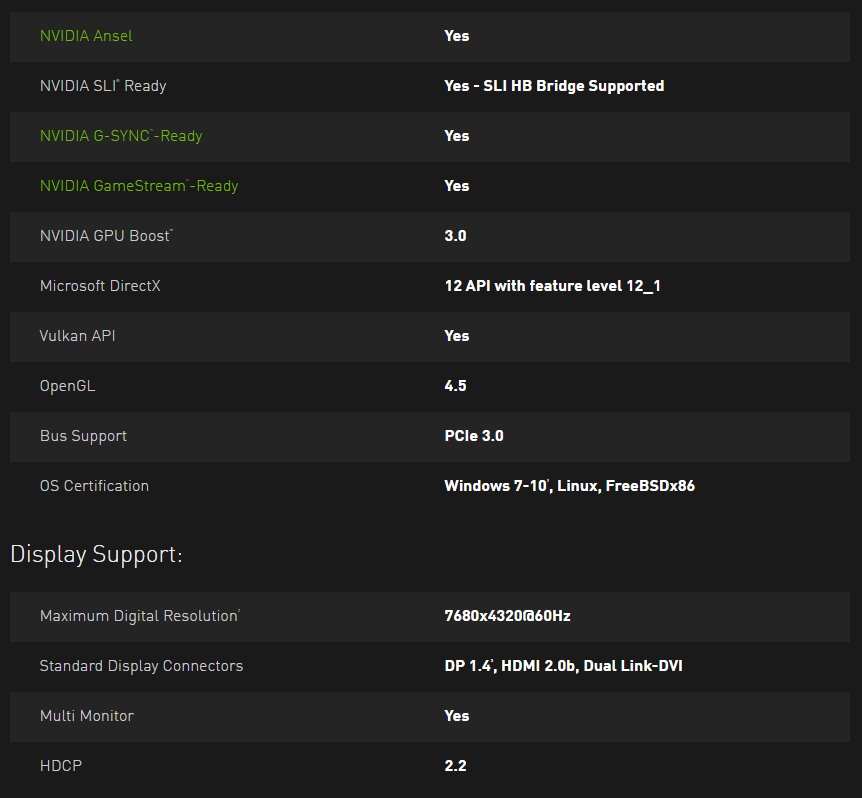Click the Bus Support label
Screen dimensions: 862x798
click(x=83, y=436)
